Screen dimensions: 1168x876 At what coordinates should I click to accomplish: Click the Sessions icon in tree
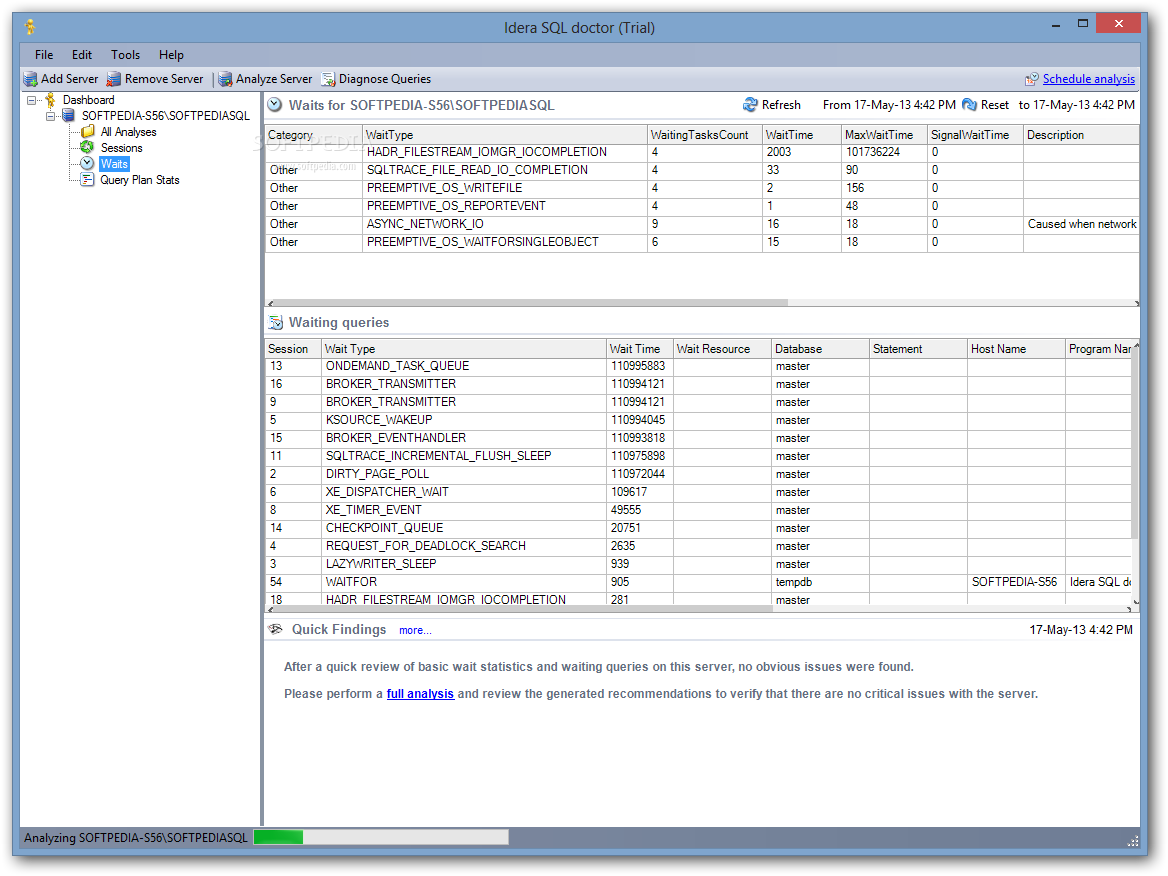click(87, 147)
